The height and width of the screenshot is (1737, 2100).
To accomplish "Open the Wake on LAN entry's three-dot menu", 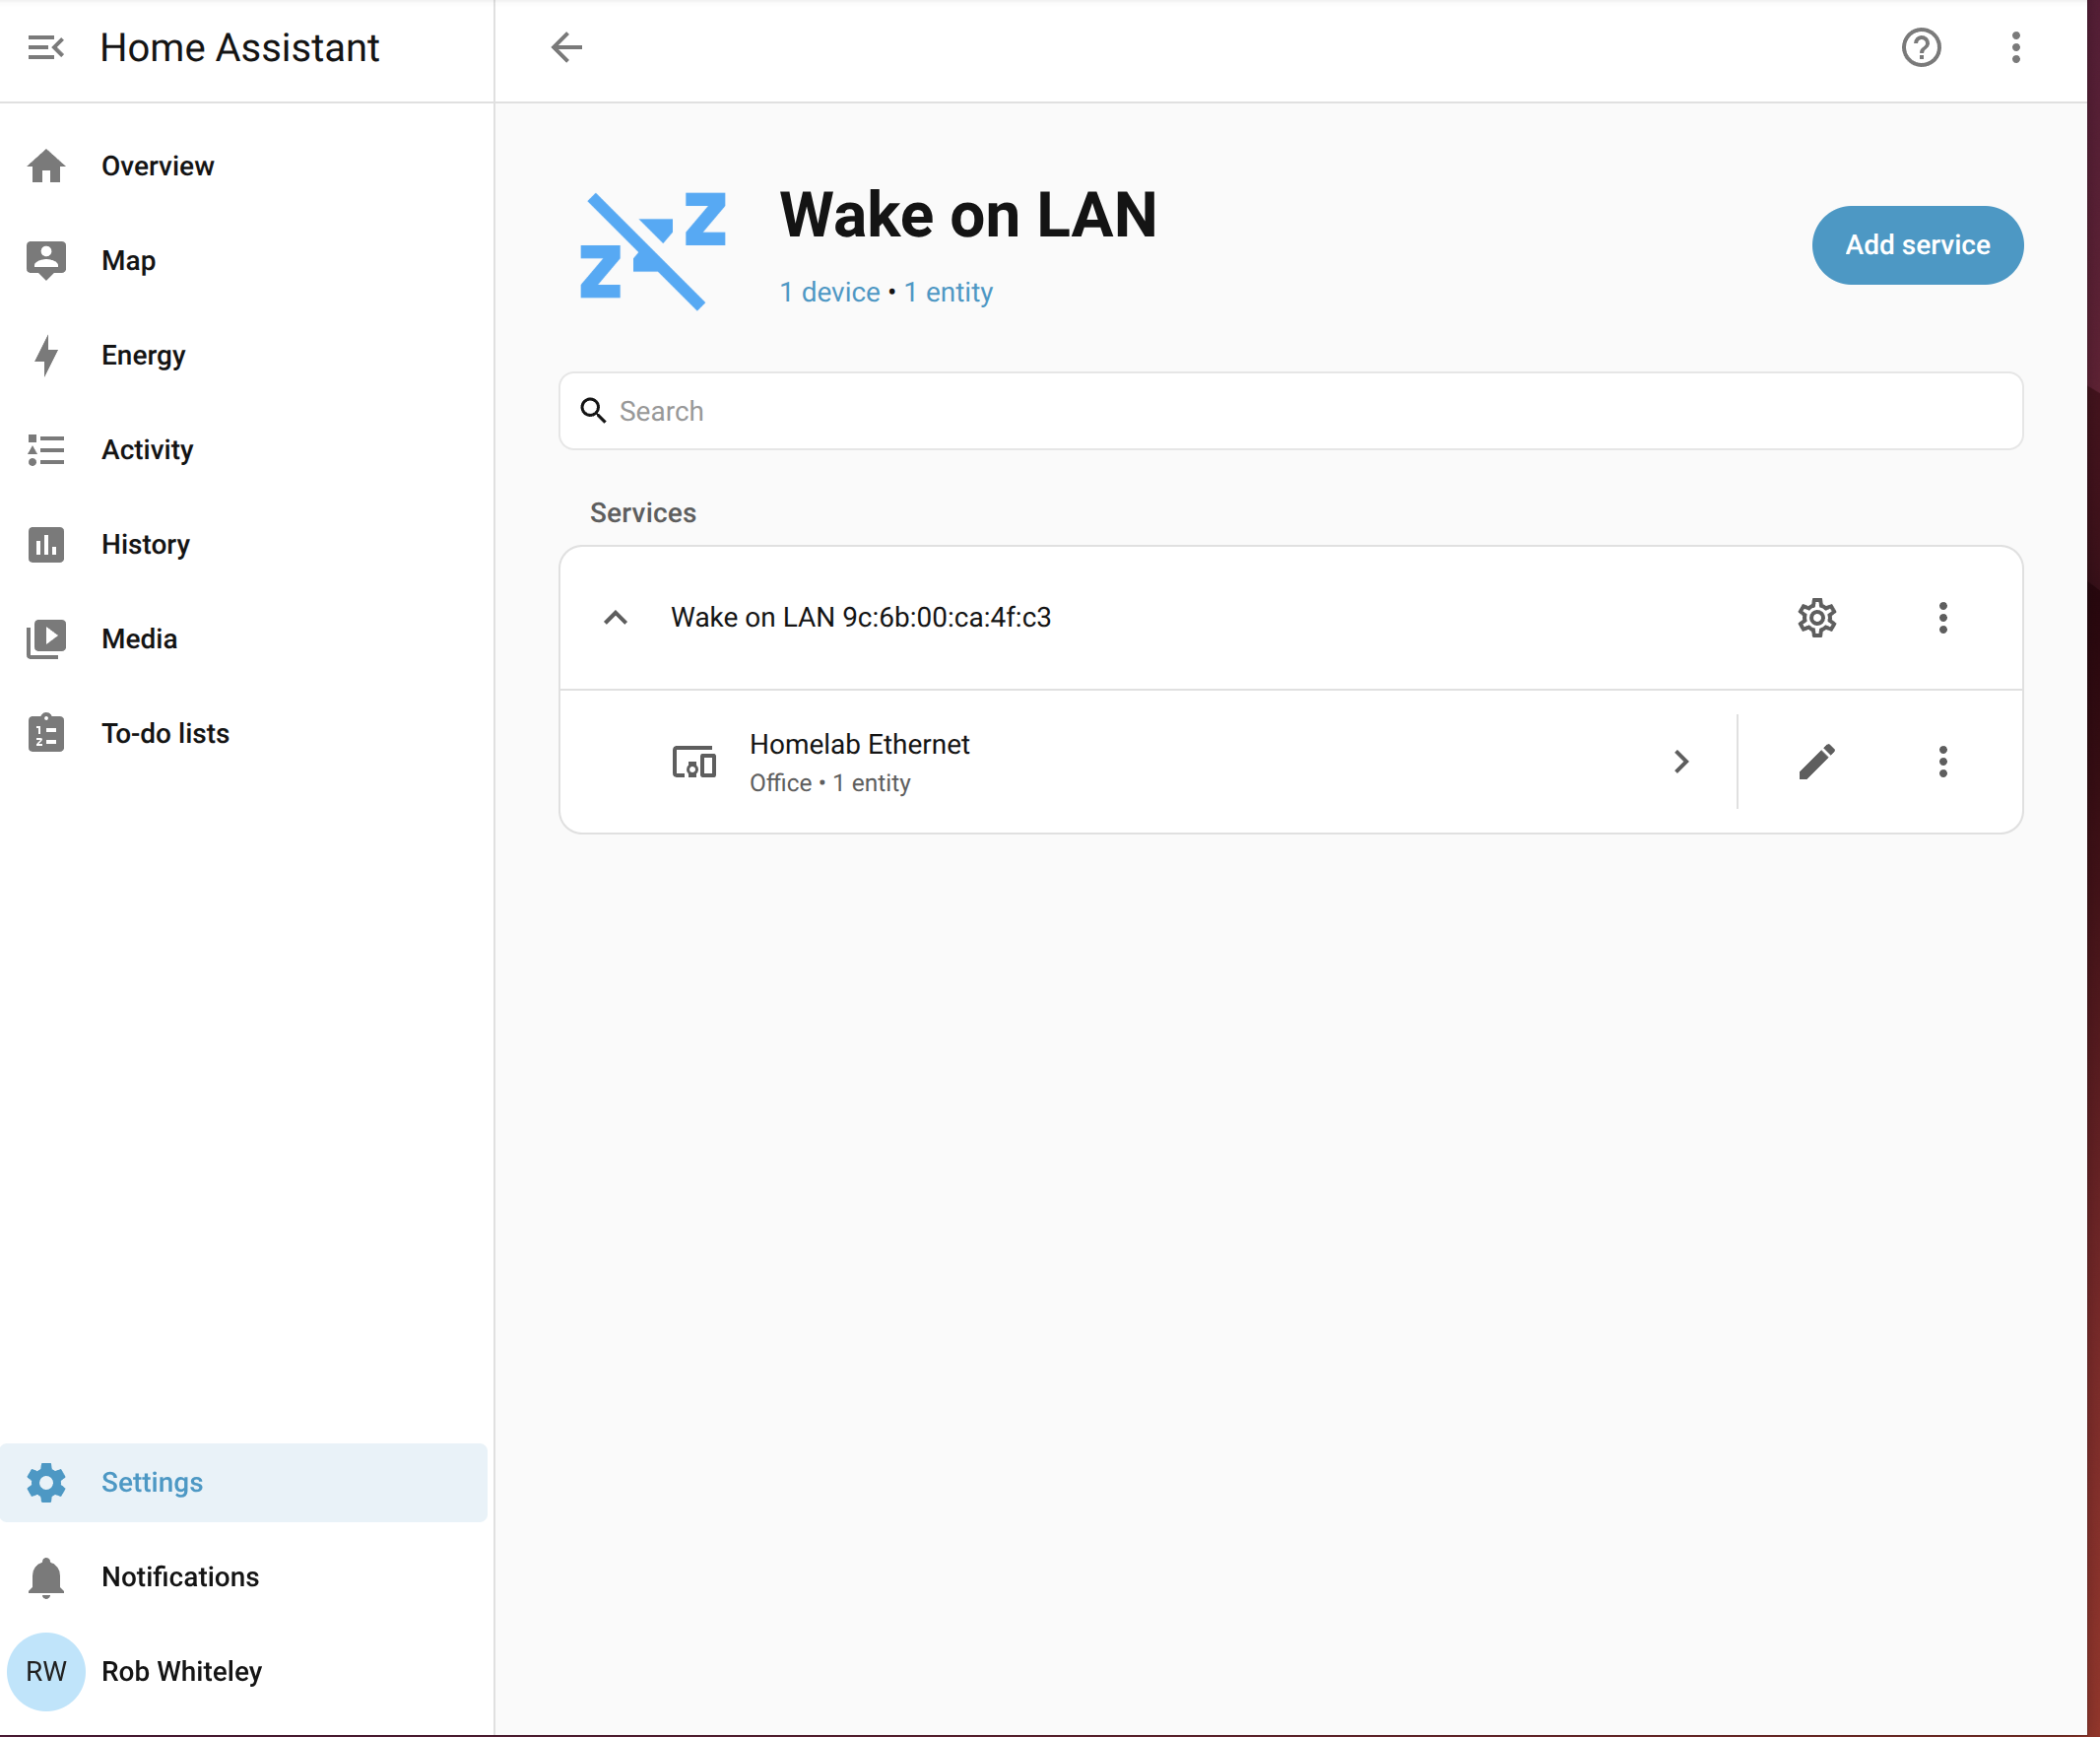I will (1943, 618).
